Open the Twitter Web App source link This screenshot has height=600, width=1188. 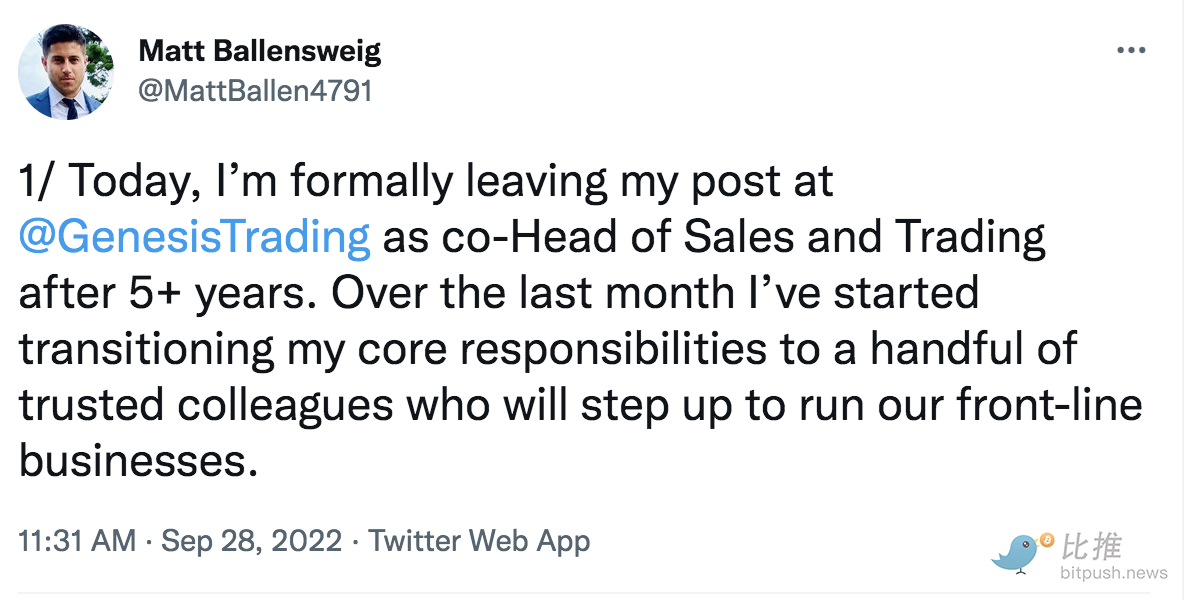click(x=479, y=541)
